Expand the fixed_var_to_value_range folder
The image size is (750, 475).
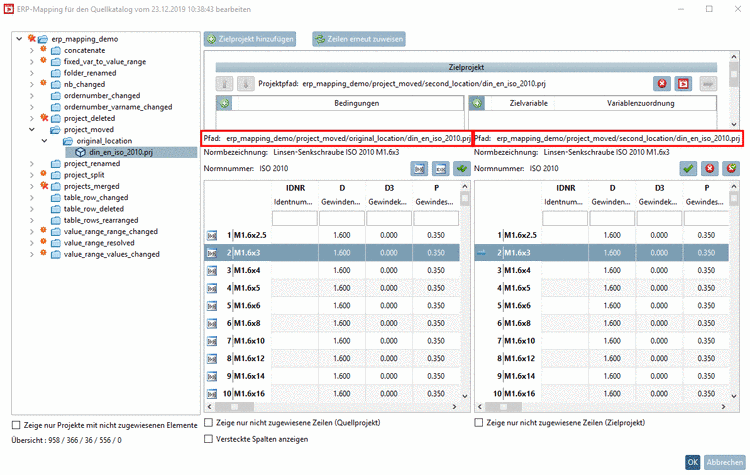[32, 62]
